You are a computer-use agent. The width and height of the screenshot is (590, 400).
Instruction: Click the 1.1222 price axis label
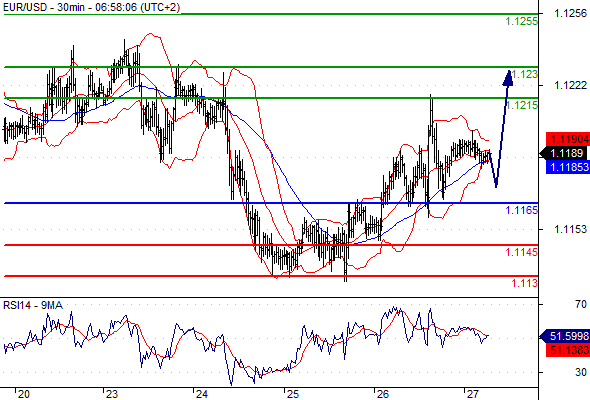click(x=570, y=85)
